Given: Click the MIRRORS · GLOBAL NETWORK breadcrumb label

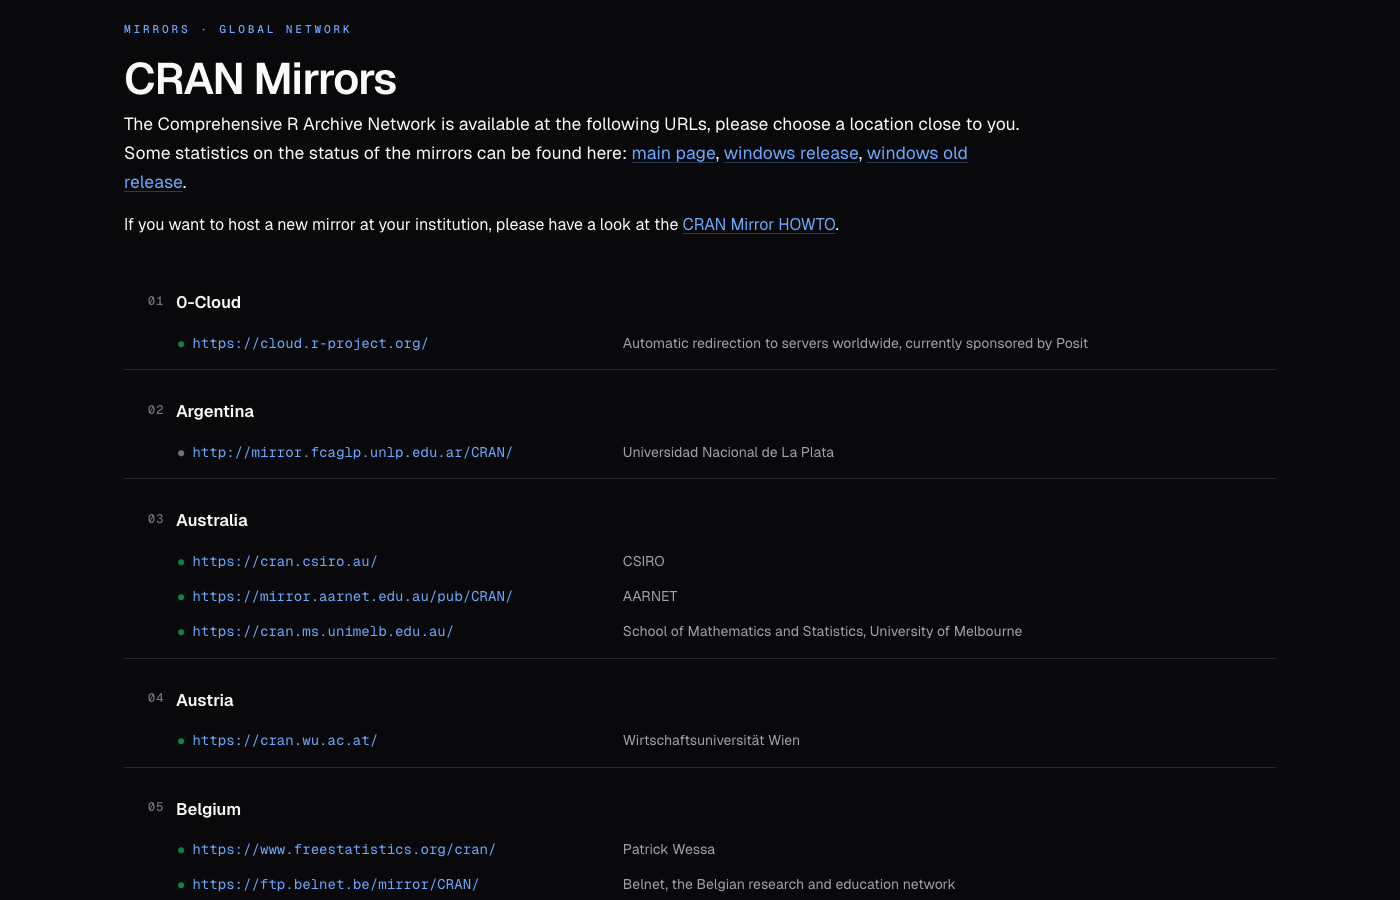Looking at the screenshot, I should pyautogui.click(x=237, y=29).
